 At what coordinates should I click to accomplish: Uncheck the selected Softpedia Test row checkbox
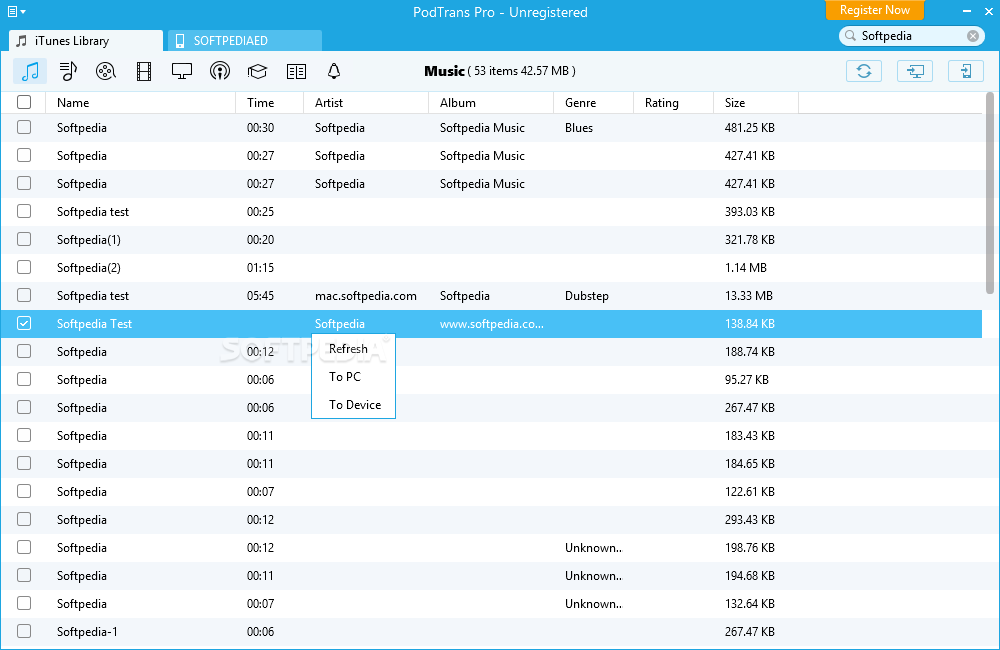[x=24, y=323]
